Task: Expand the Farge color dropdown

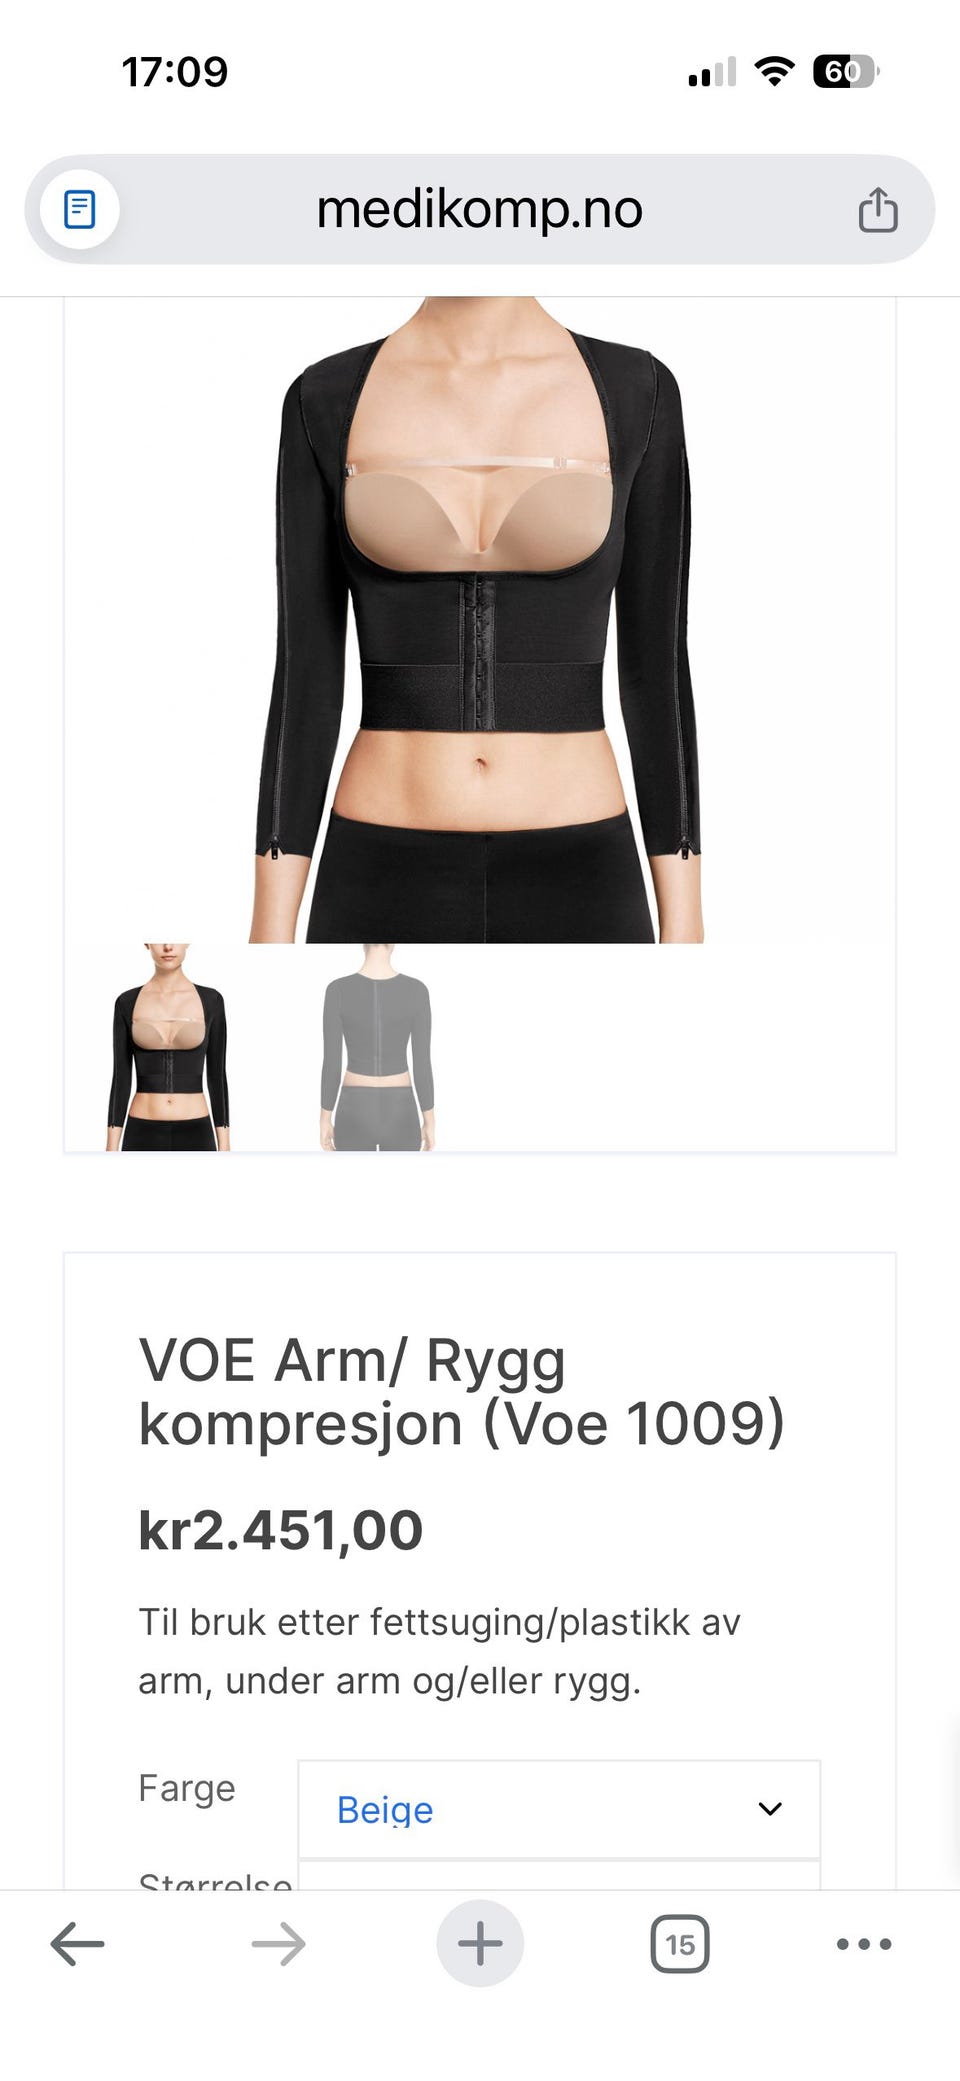Action: (x=559, y=1809)
